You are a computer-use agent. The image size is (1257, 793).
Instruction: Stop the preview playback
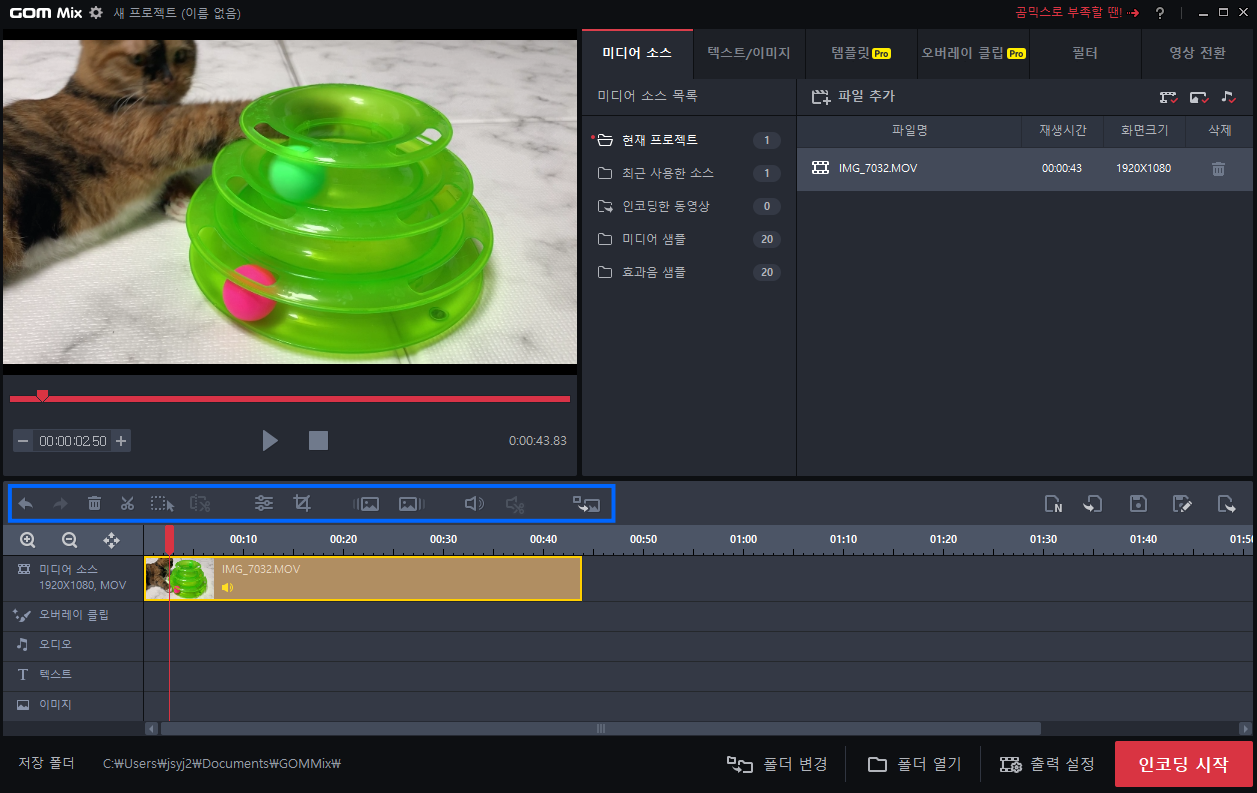318,441
